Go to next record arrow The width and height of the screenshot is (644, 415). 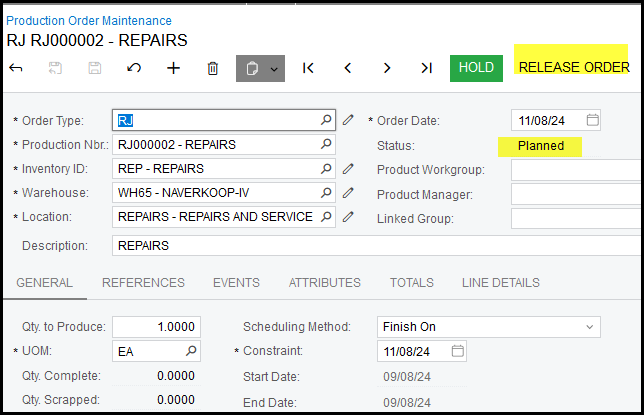[387, 68]
